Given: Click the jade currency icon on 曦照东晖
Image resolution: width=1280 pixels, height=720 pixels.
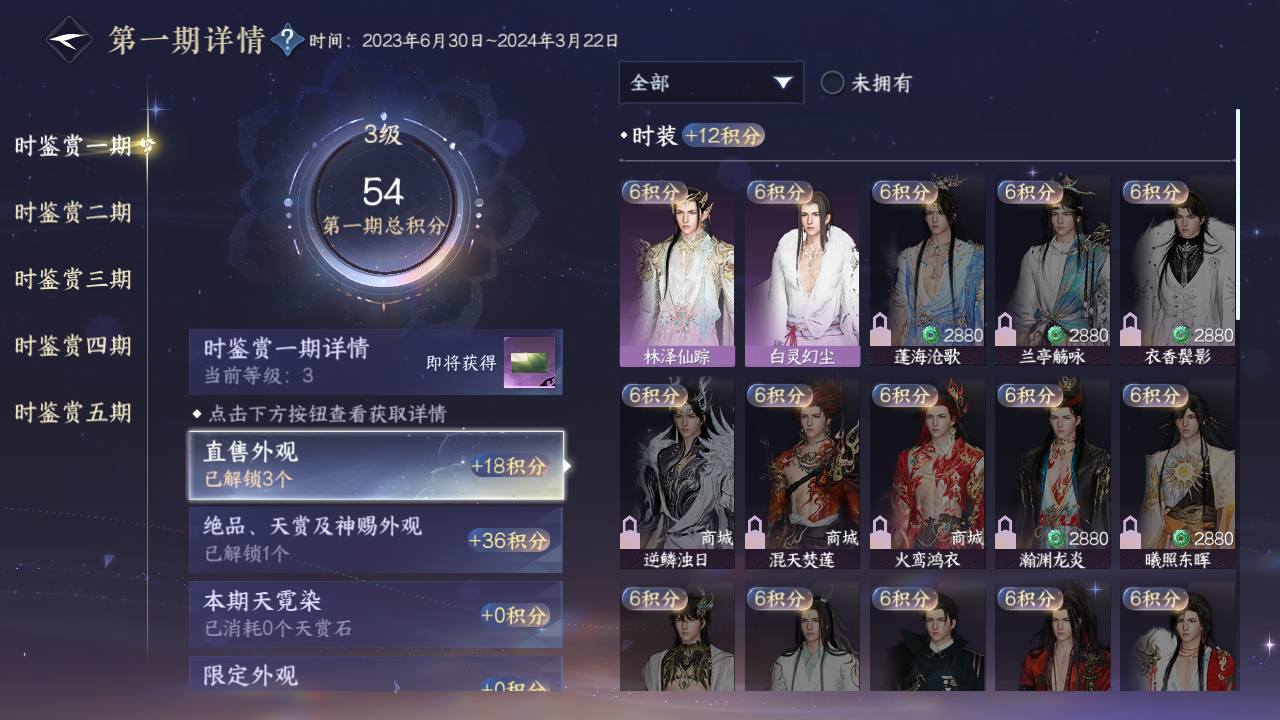Looking at the screenshot, I should (1181, 538).
